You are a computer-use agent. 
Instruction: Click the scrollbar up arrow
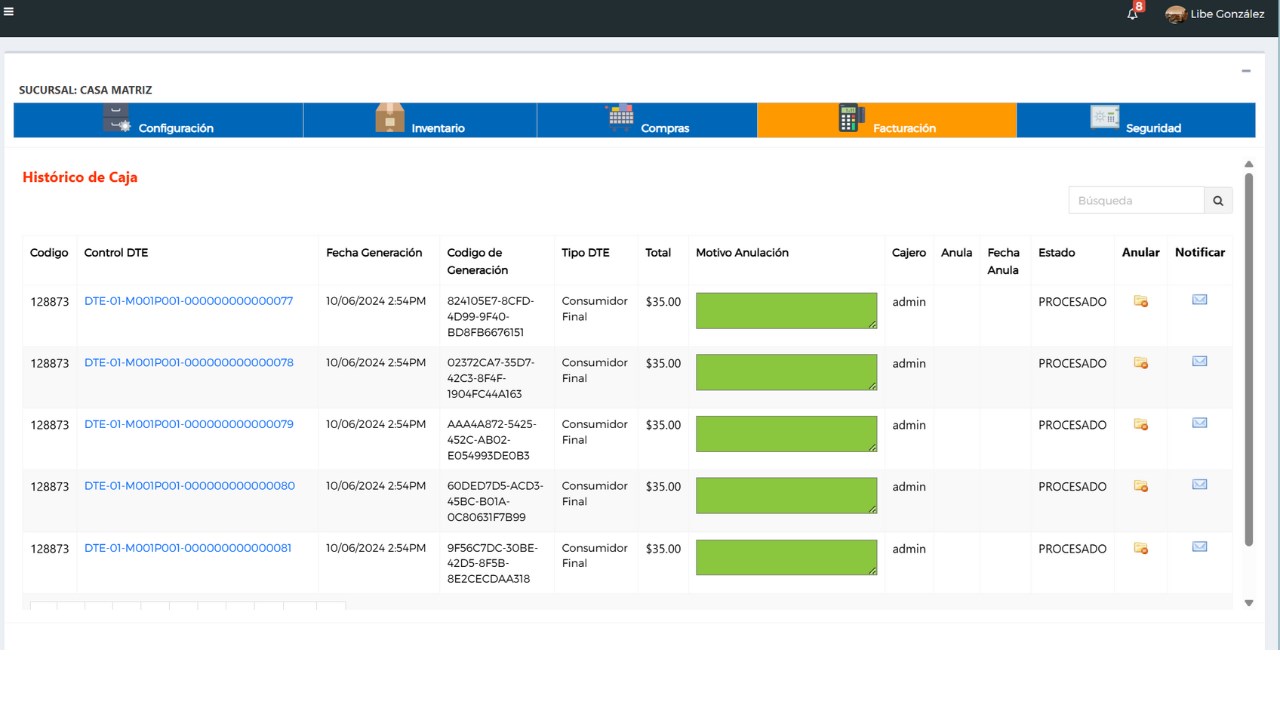pos(1248,164)
